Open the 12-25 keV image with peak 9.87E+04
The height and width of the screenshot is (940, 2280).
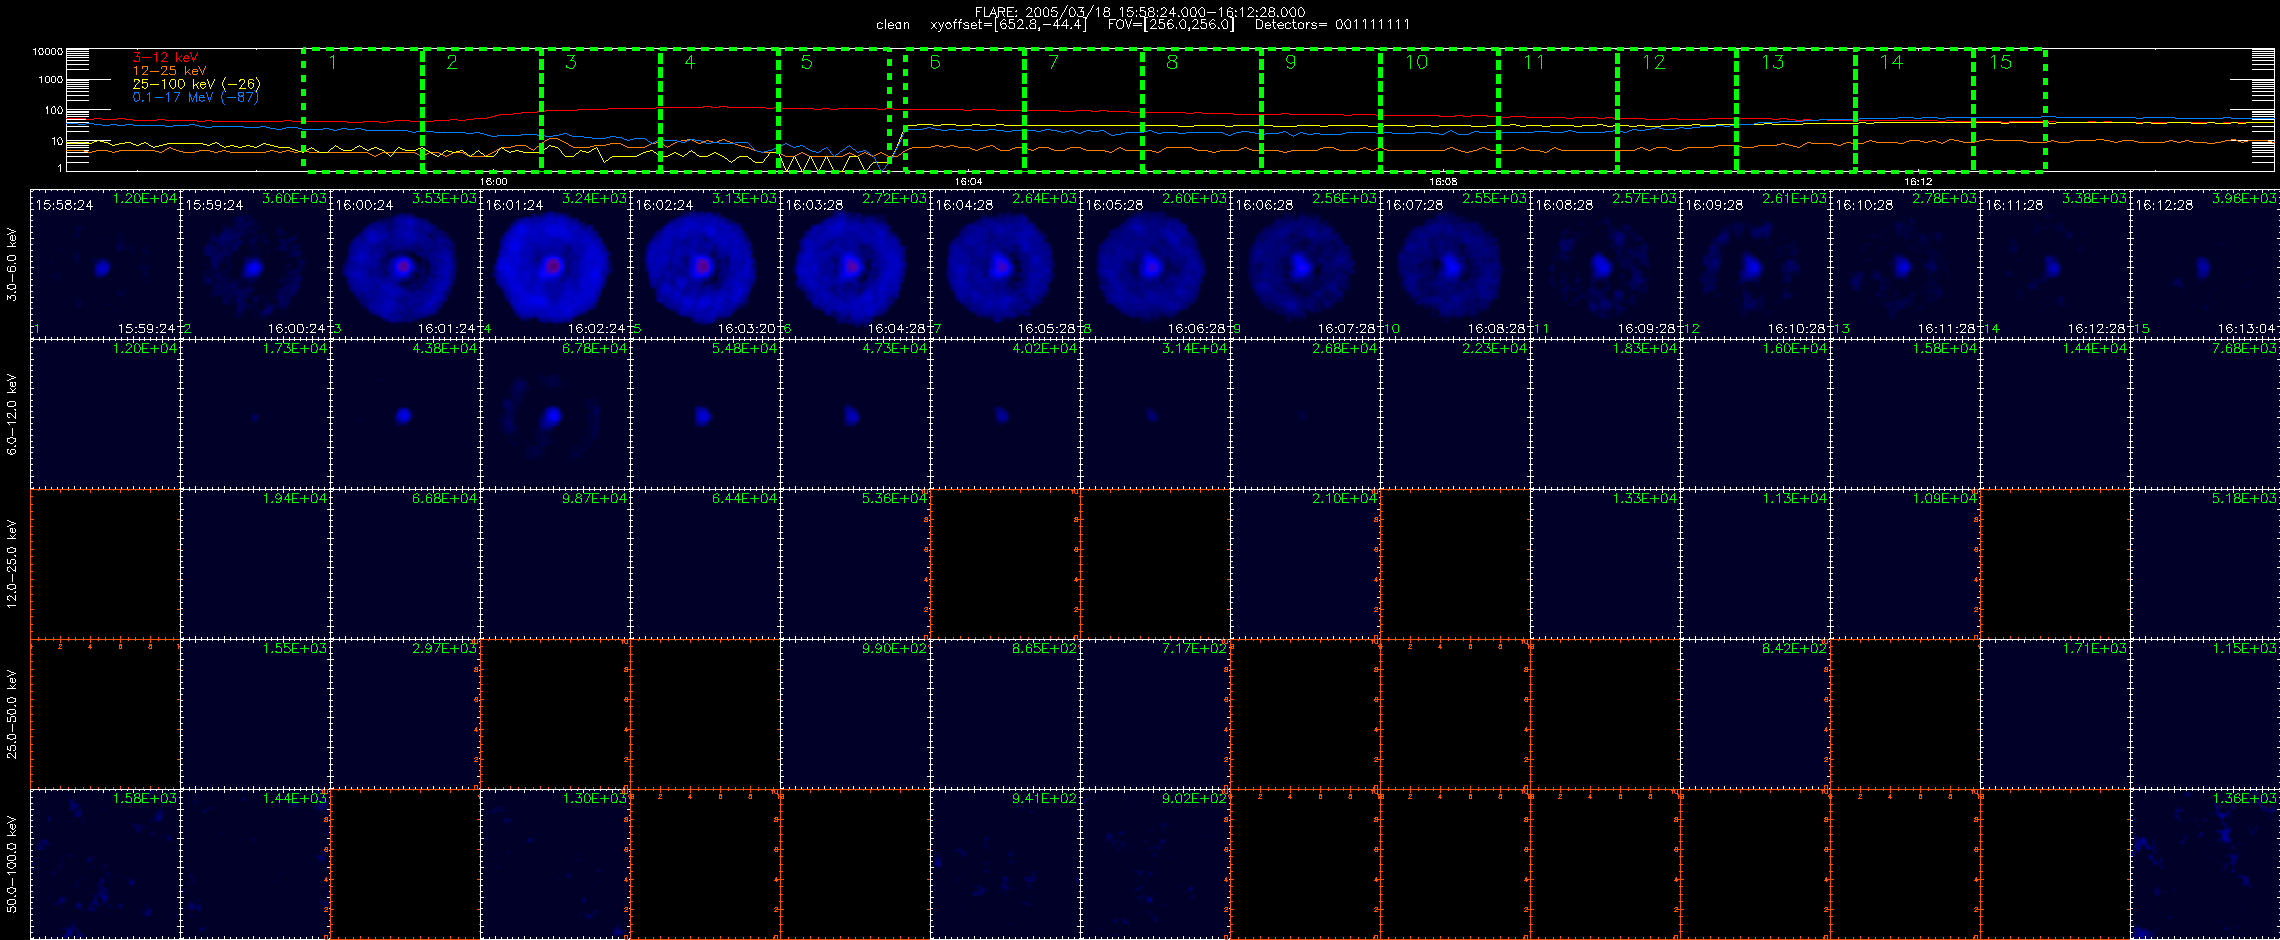tap(555, 564)
